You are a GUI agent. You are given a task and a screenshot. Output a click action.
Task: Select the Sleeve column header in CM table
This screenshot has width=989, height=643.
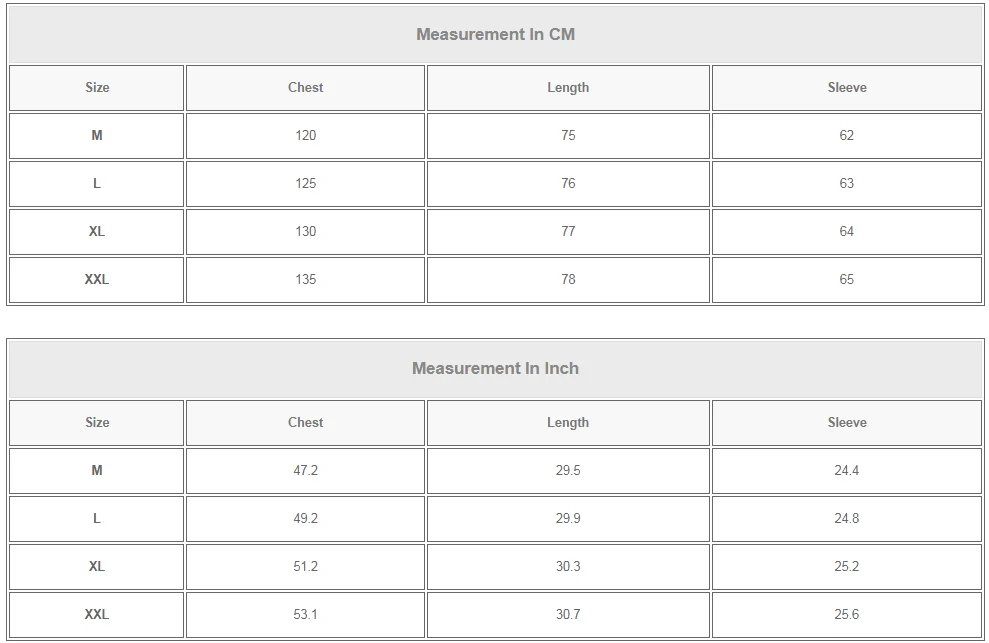846,88
